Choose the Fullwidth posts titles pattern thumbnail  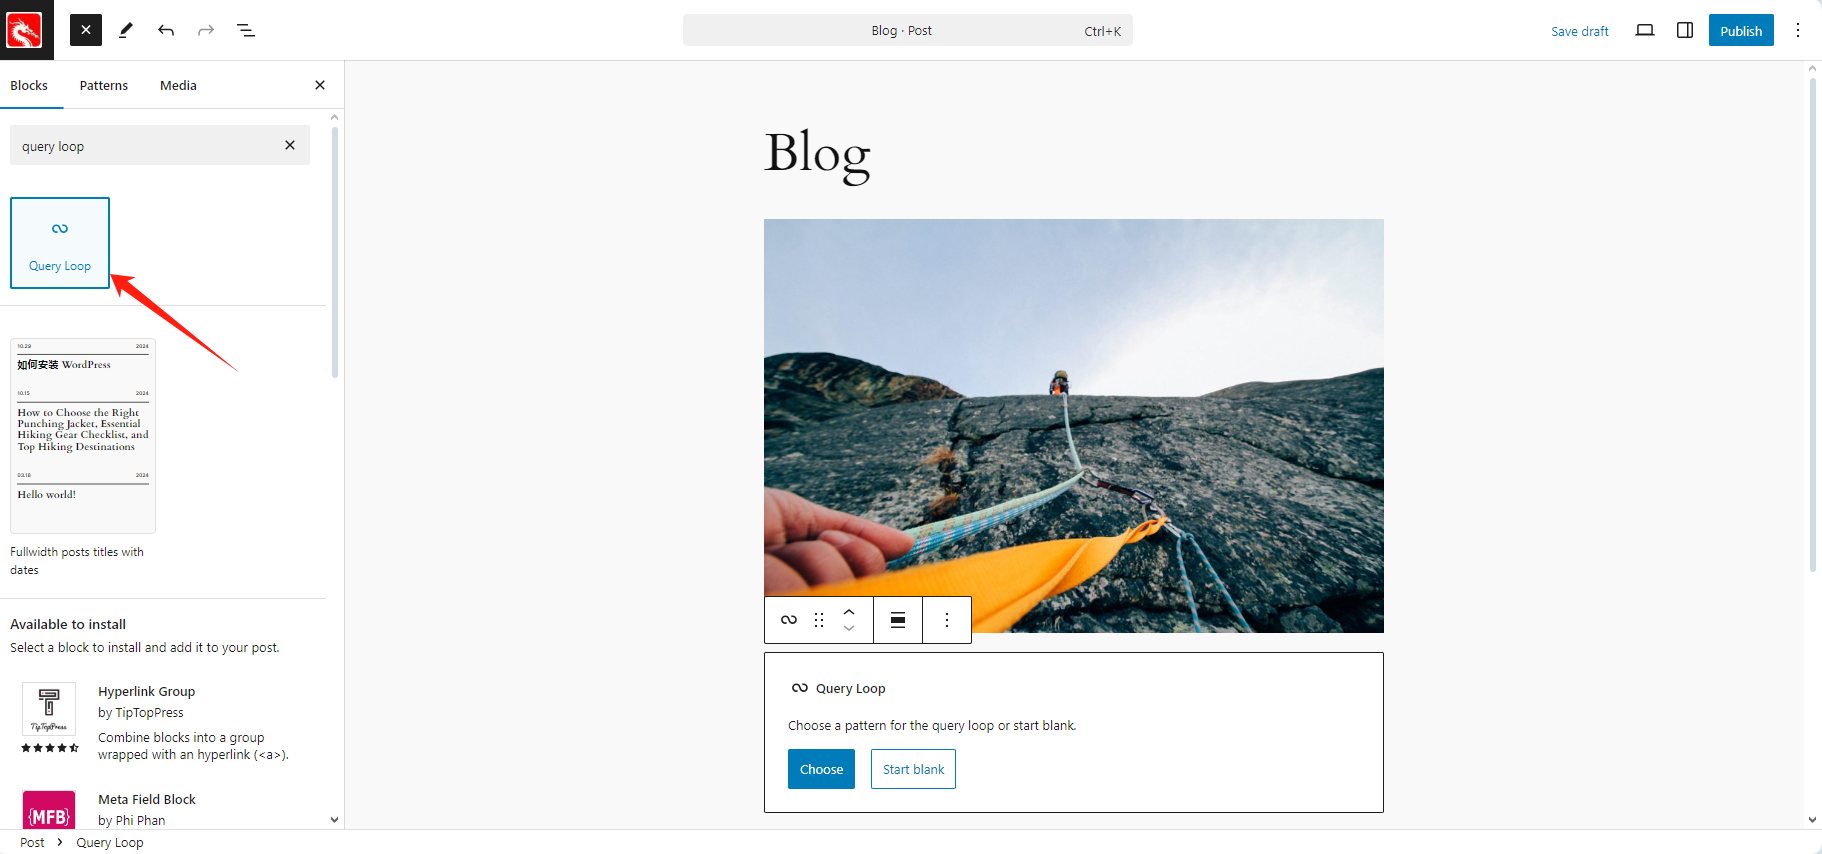[83, 436]
